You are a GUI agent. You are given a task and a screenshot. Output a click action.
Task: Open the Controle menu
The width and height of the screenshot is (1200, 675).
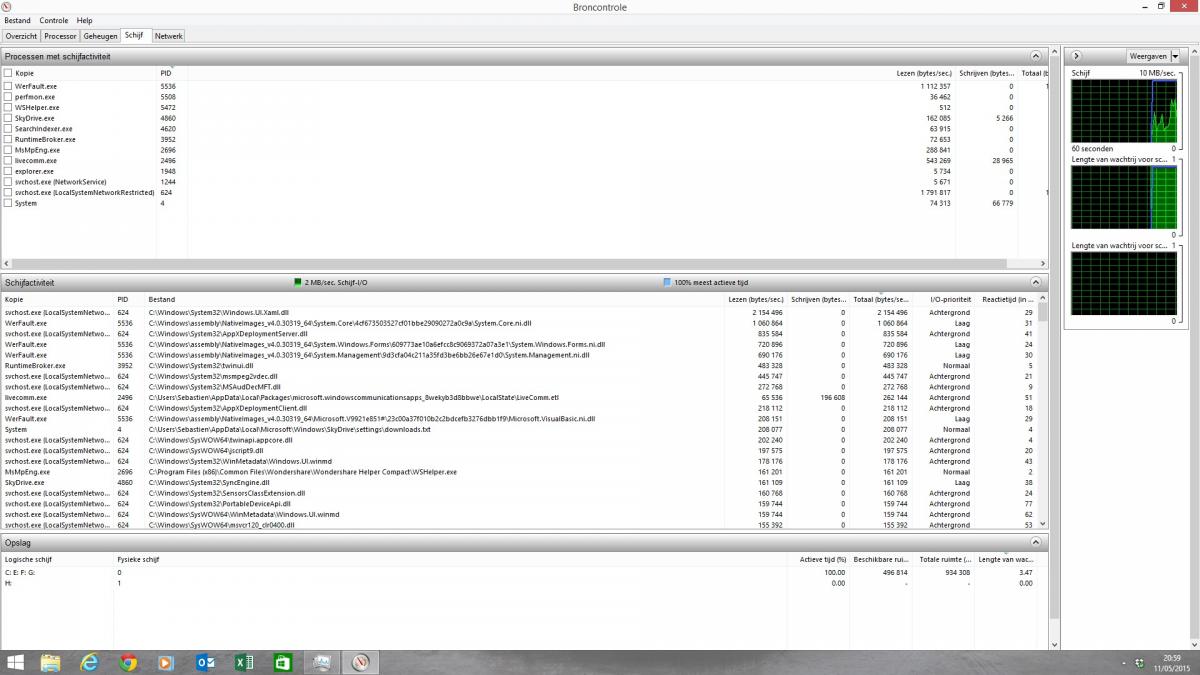tap(54, 20)
